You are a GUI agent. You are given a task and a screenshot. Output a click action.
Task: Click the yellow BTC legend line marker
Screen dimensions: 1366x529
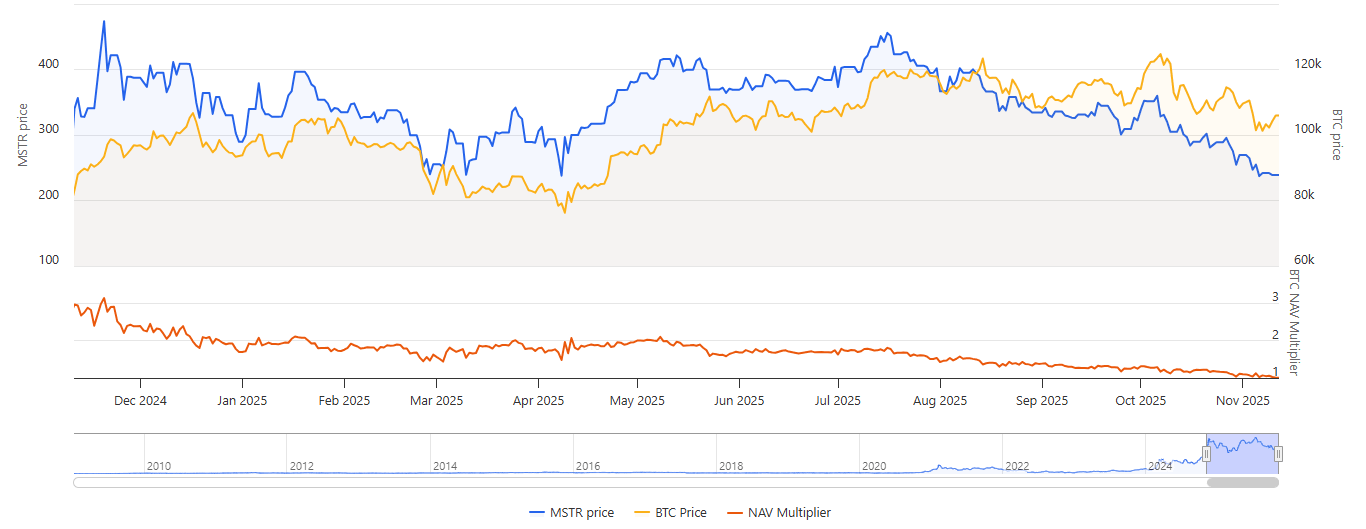click(x=642, y=513)
